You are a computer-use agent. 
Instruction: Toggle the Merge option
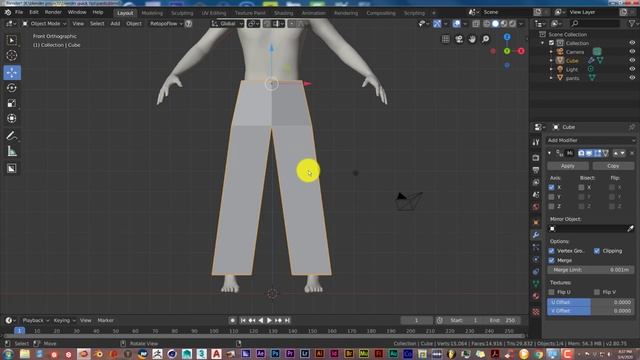pyautogui.click(x=551, y=260)
